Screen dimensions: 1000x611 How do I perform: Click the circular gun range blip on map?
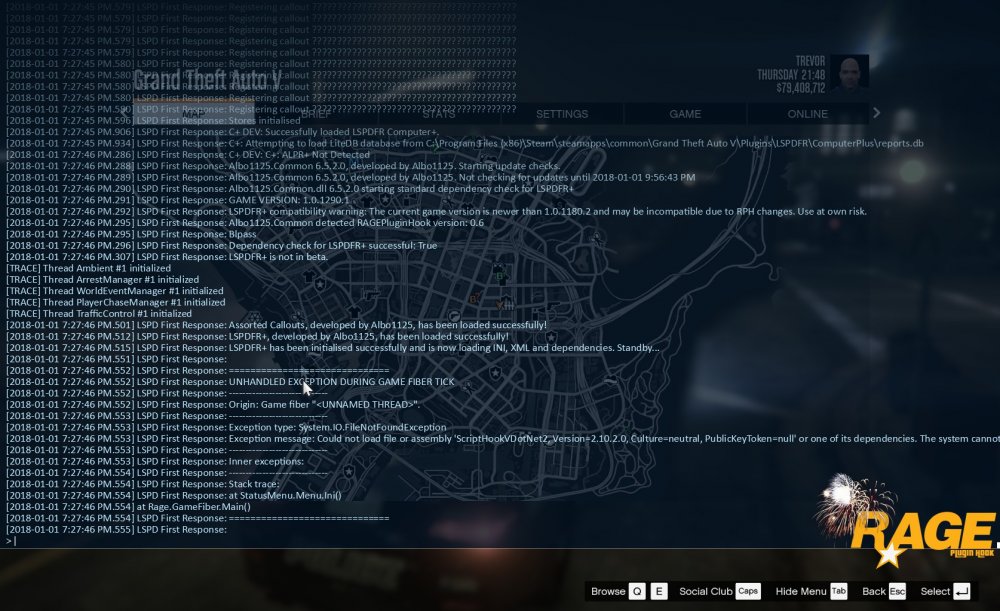pyautogui.click(x=454, y=316)
